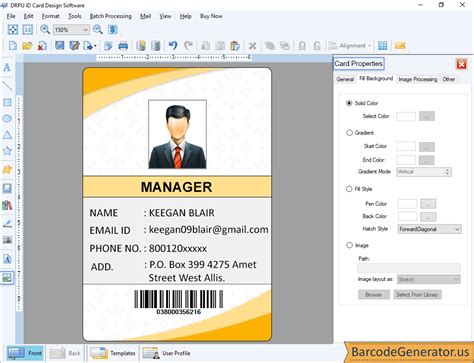Click the Print icon in toolbar
Screen dimensions: 474x363
123,46
